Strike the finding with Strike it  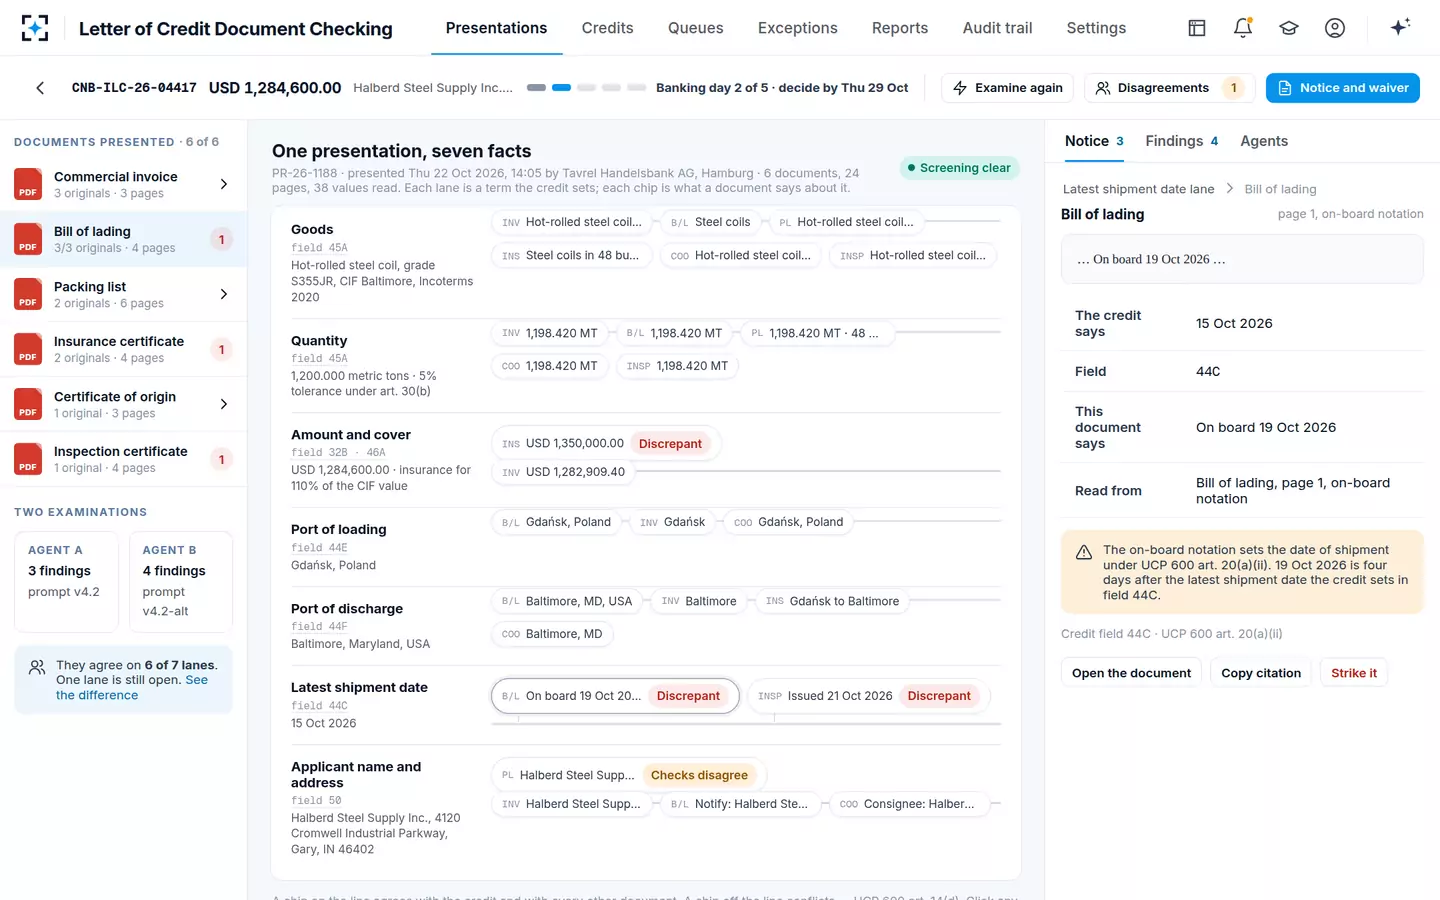[x=1354, y=673]
